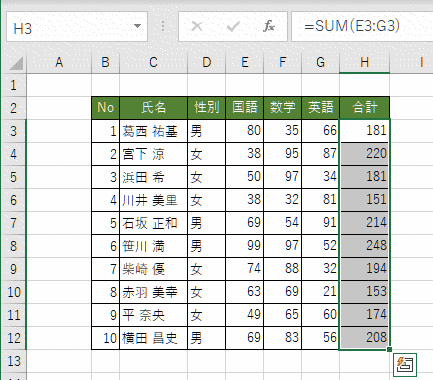The image size is (433, 380).
Task: Select column C header
Action: pos(153,62)
